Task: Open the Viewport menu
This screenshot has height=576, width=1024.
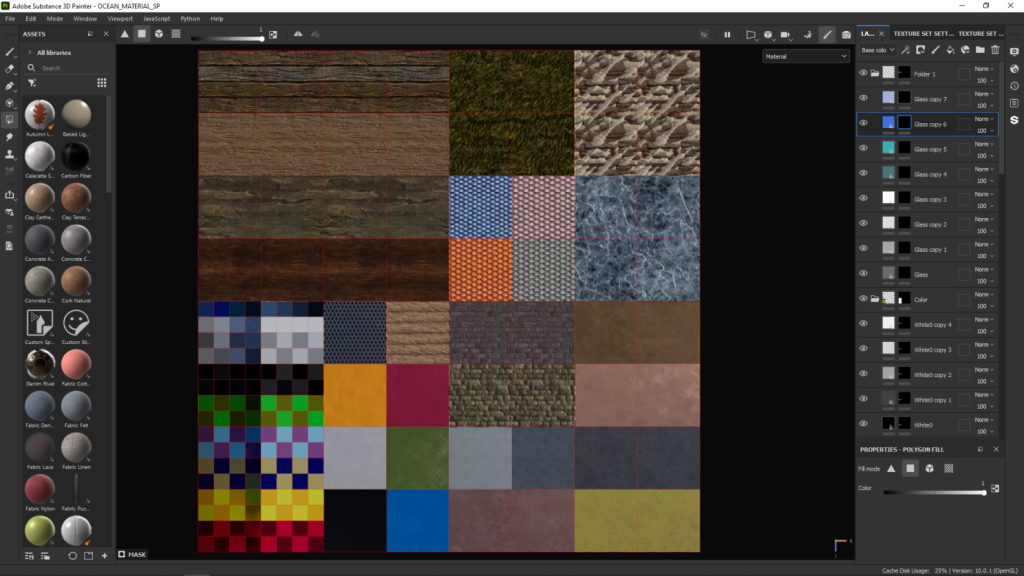Action: pos(119,18)
